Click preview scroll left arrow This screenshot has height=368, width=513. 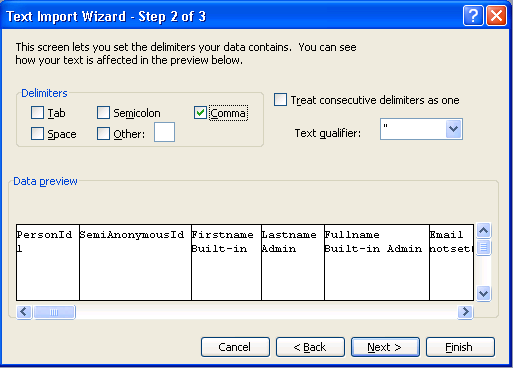tap(24, 312)
